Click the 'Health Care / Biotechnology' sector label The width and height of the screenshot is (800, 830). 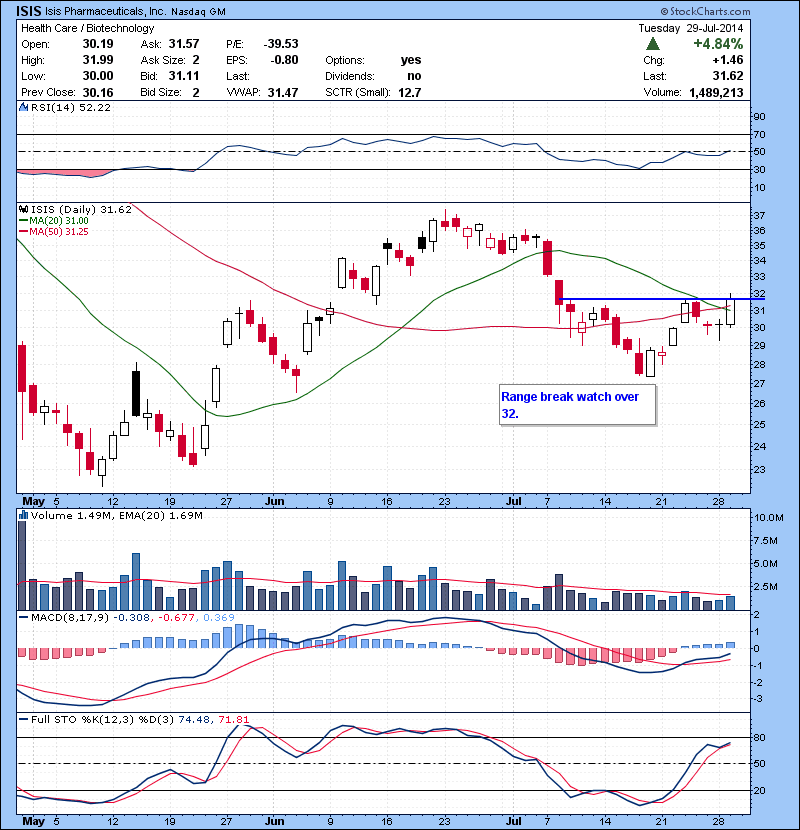(87, 28)
